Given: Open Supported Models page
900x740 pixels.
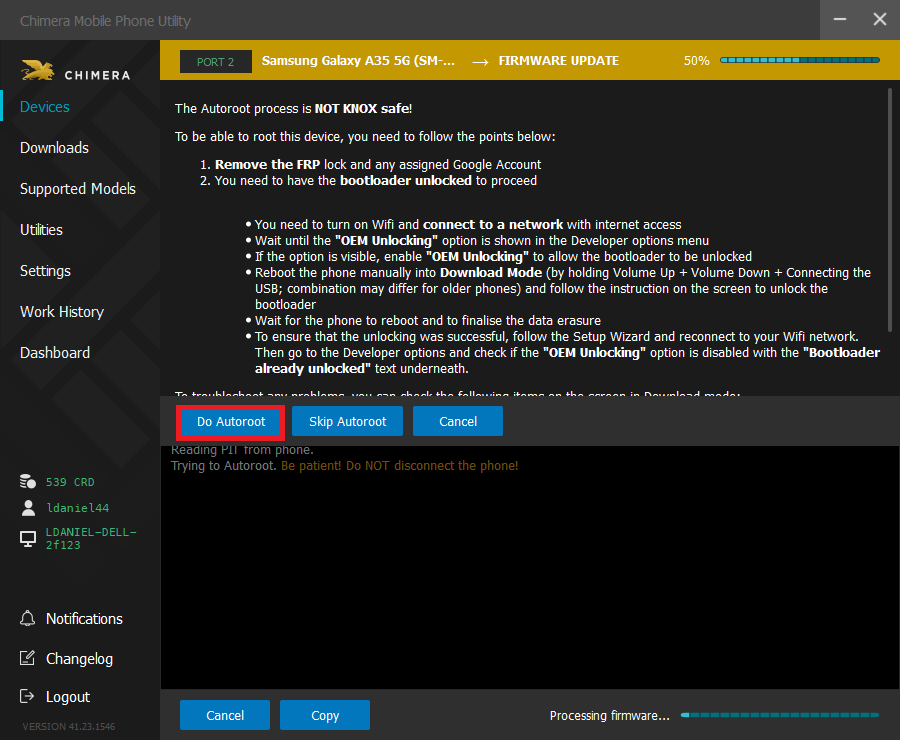Looking at the screenshot, I should [77, 189].
